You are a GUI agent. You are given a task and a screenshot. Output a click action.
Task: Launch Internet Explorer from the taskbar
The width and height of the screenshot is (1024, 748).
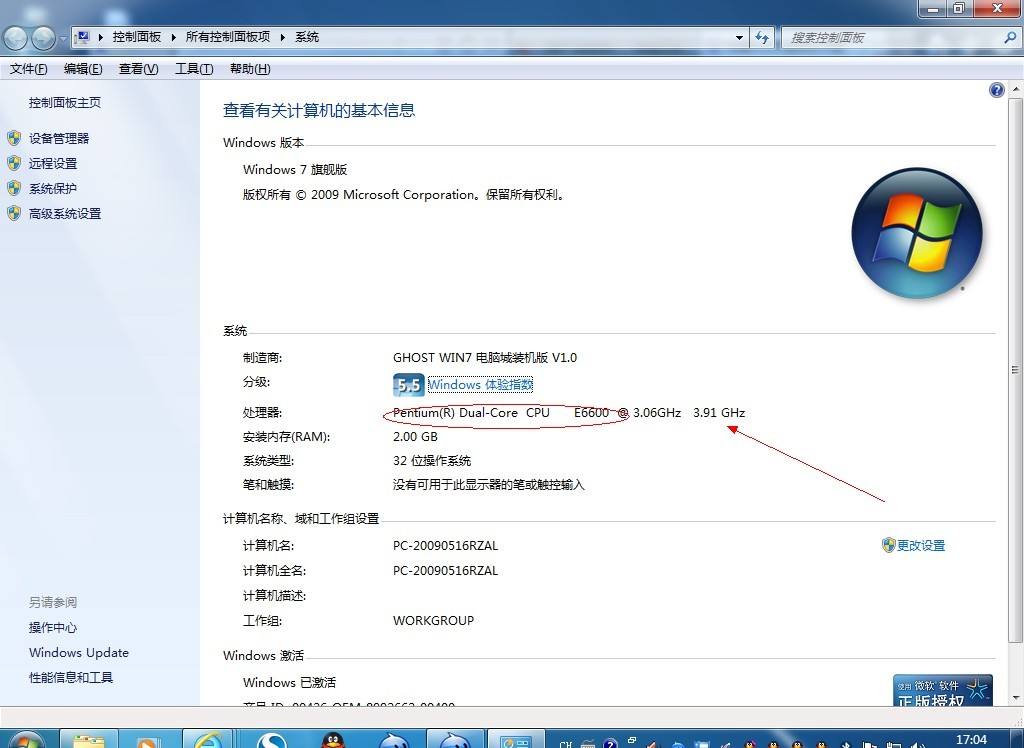tap(209, 741)
